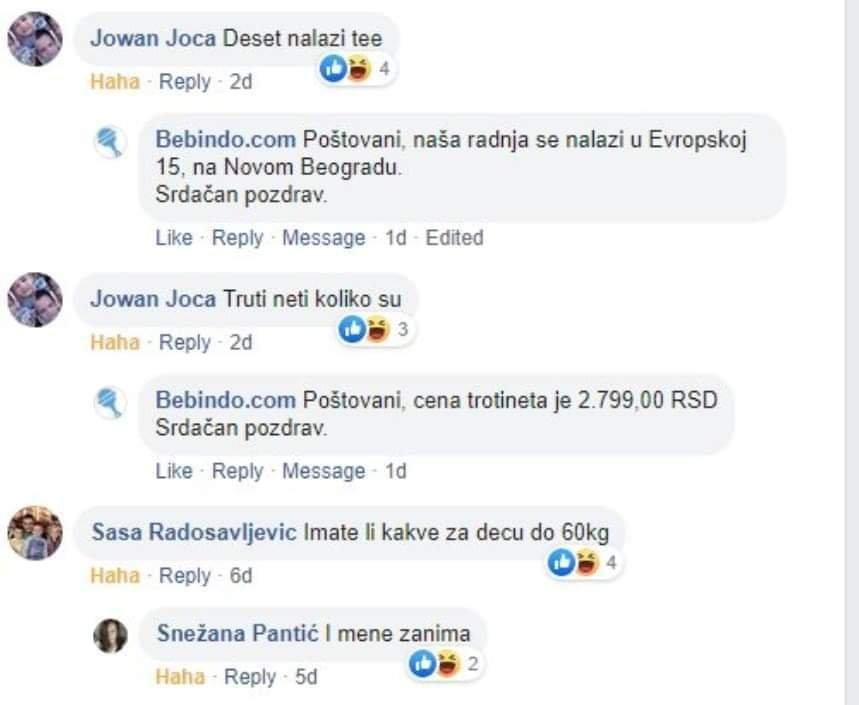This screenshot has height=705, width=859.
Task: Open reaction icons on "Truti neti koliko su" comment
Action: pyautogui.click(x=376, y=329)
